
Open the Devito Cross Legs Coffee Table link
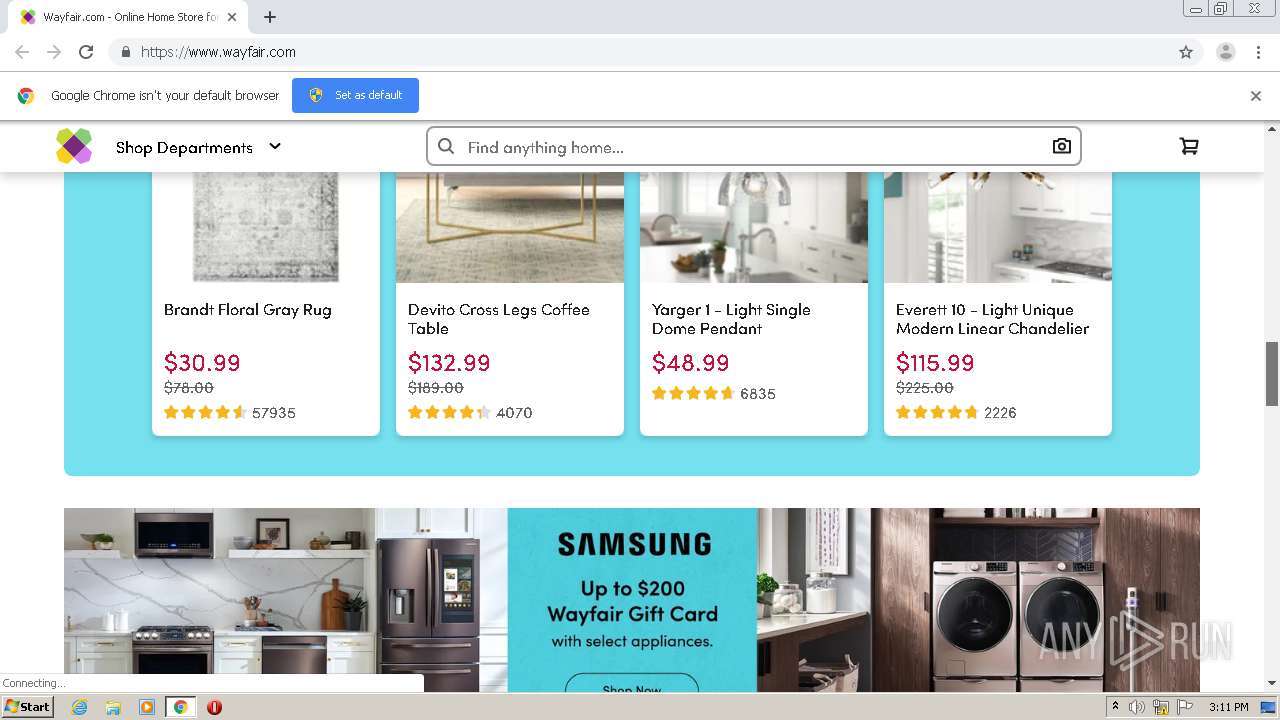coord(499,319)
